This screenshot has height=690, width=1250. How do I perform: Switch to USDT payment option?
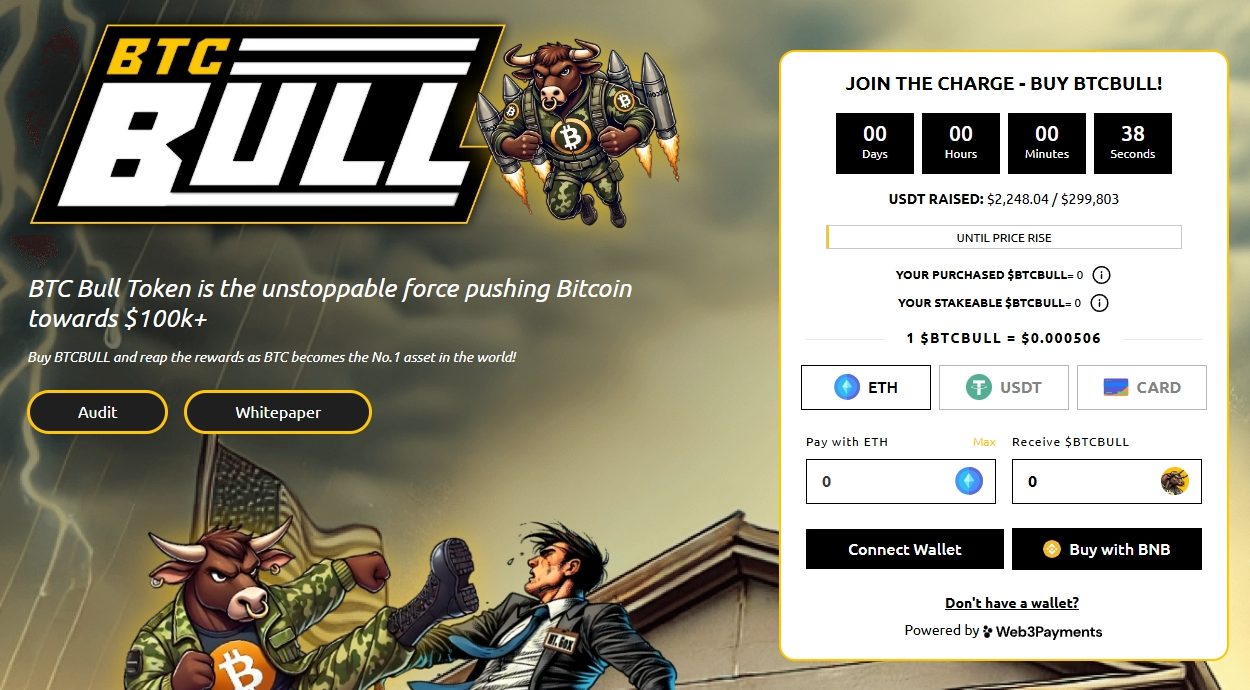coord(1004,387)
